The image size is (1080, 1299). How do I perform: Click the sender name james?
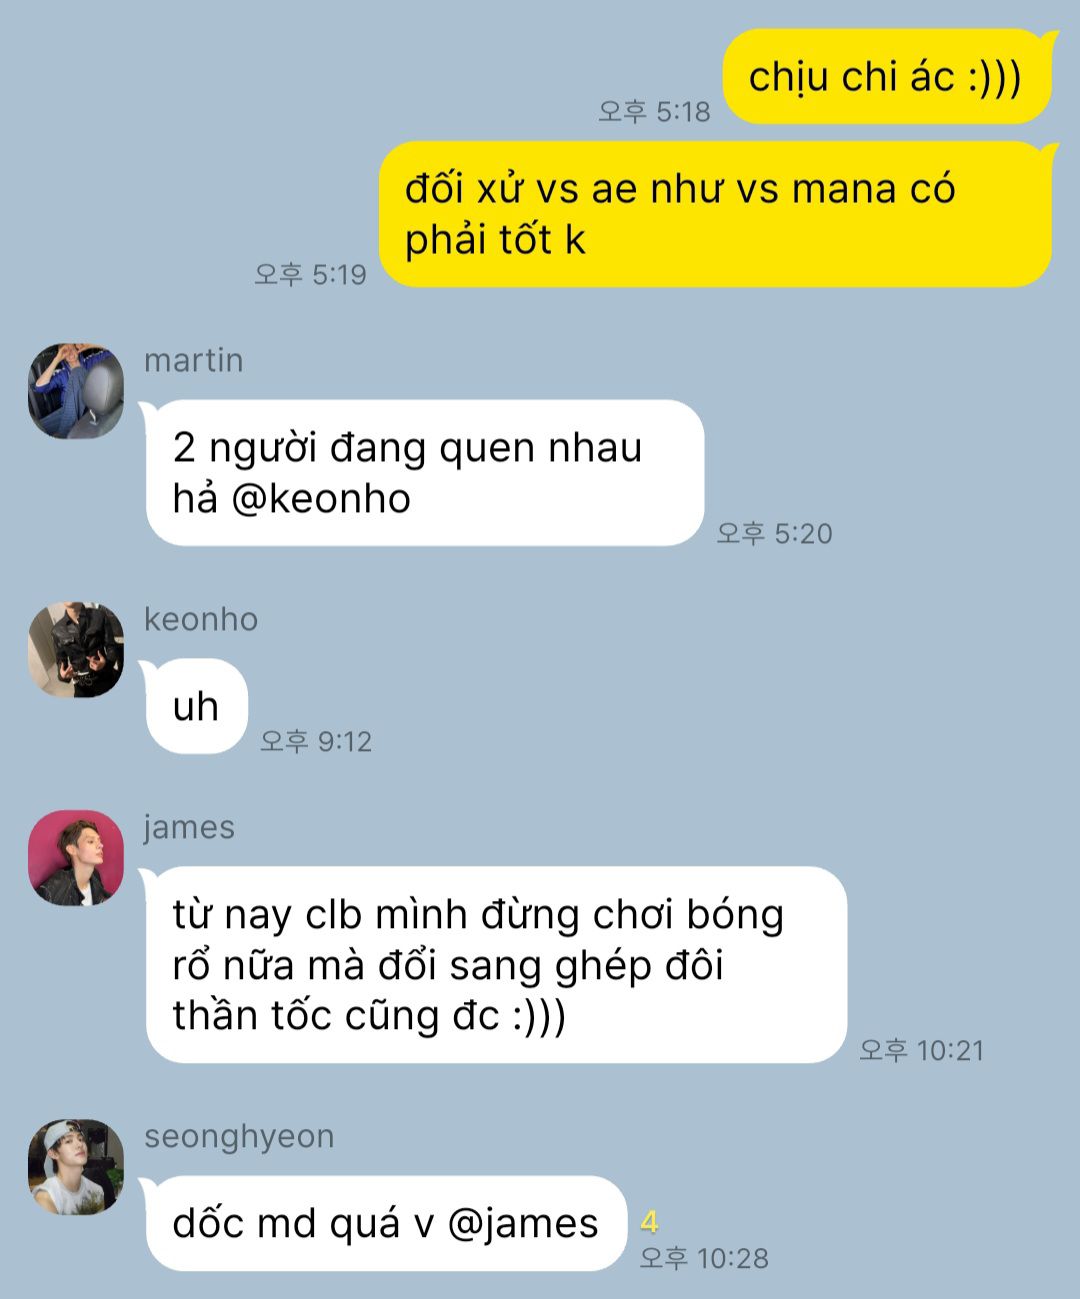tap(189, 828)
